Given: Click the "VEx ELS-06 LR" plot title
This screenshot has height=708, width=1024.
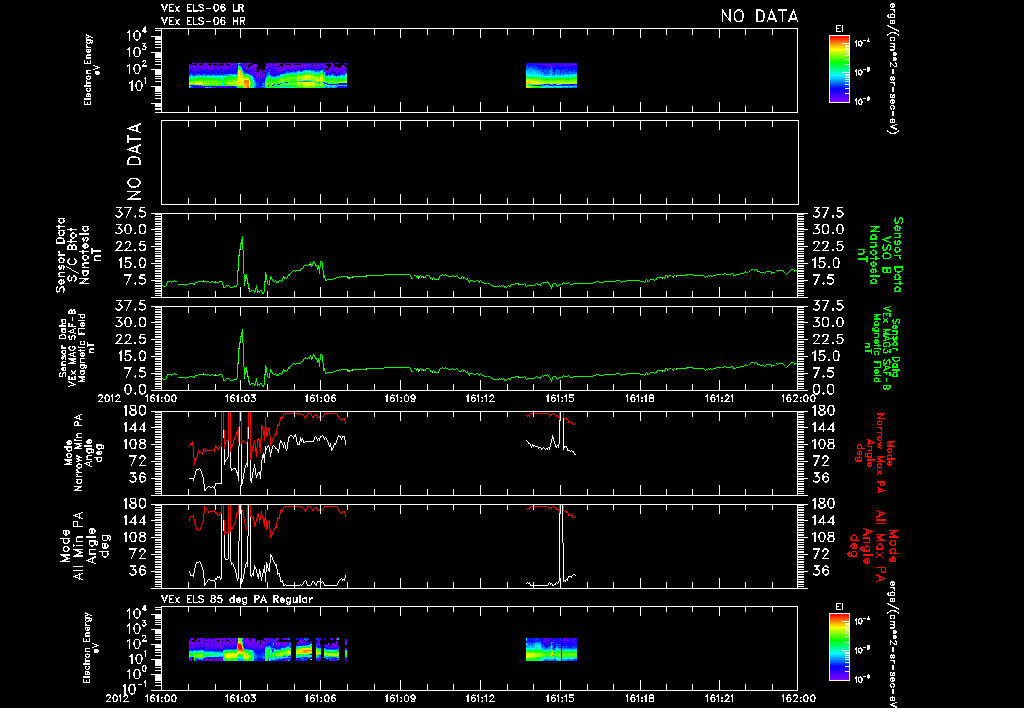Looking at the screenshot, I should [x=202, y=8].
